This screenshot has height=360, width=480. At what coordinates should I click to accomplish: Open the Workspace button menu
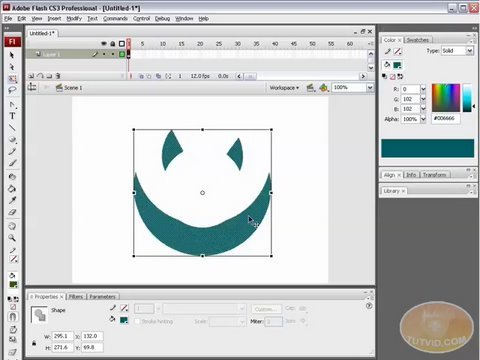click(x=284, y=88)
